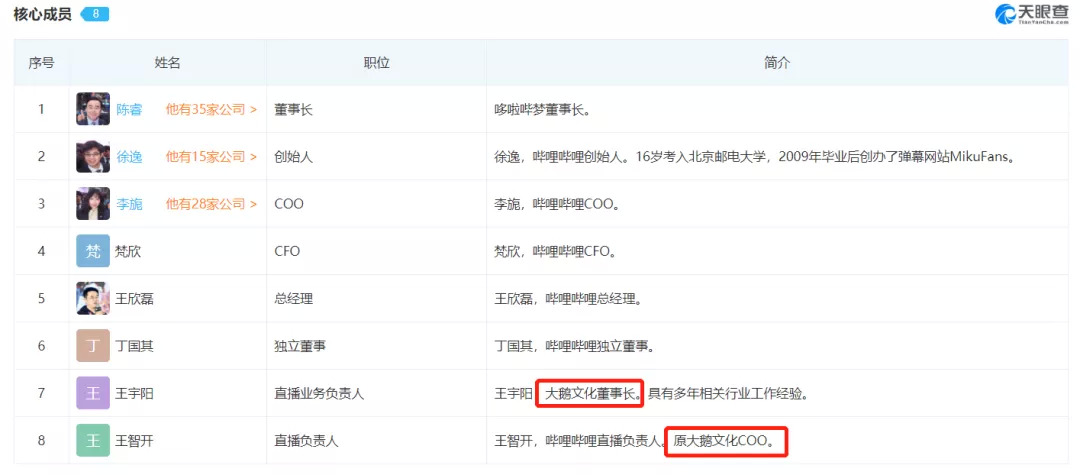
Task: Click row number 1
Action: [41, 109]
